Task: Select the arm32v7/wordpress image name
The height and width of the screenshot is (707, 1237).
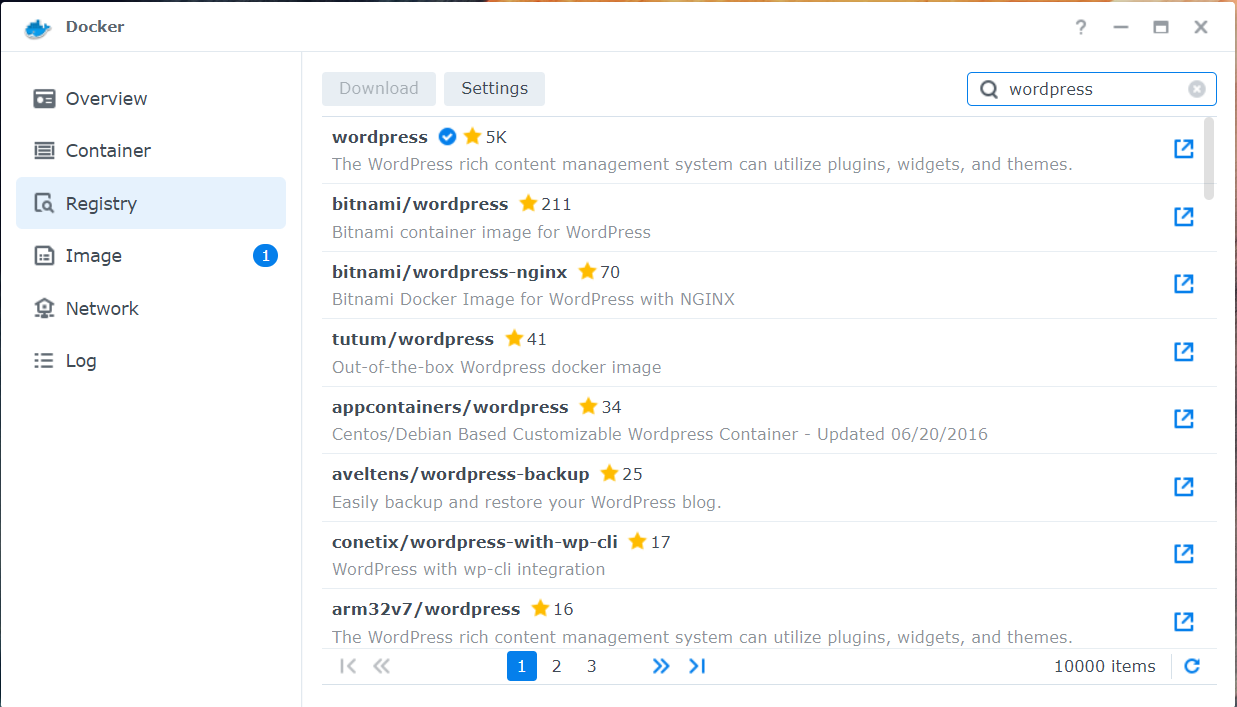Action: (x=426, y=609)
